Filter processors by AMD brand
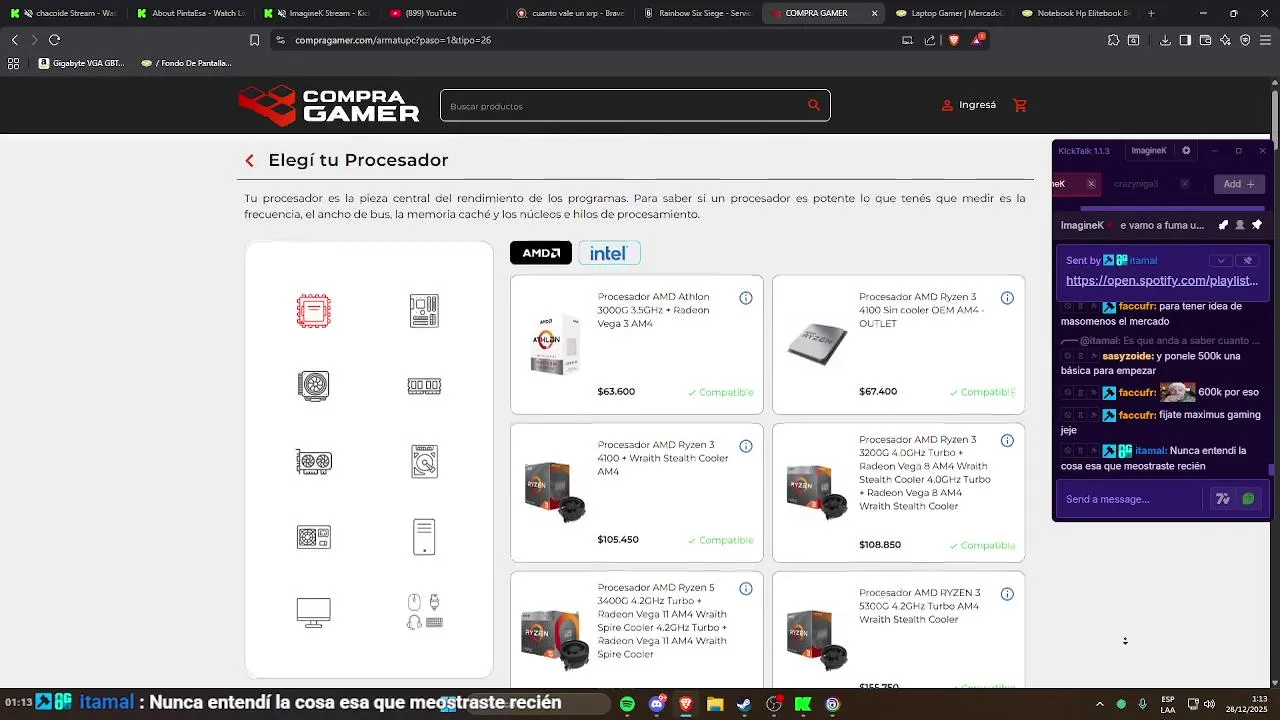The image size is (1280, 720). coord(541,253)
